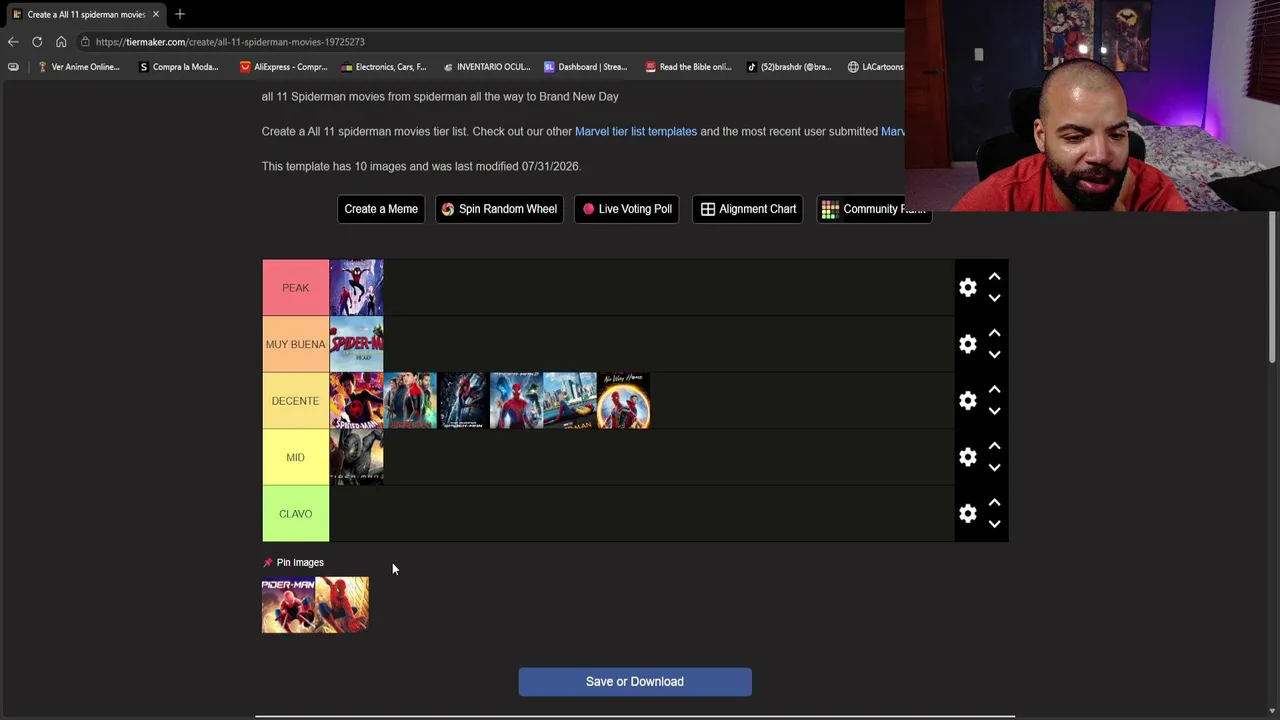
Task: Select the second unranked Spider-Man poster
Action: pos(342,605)
